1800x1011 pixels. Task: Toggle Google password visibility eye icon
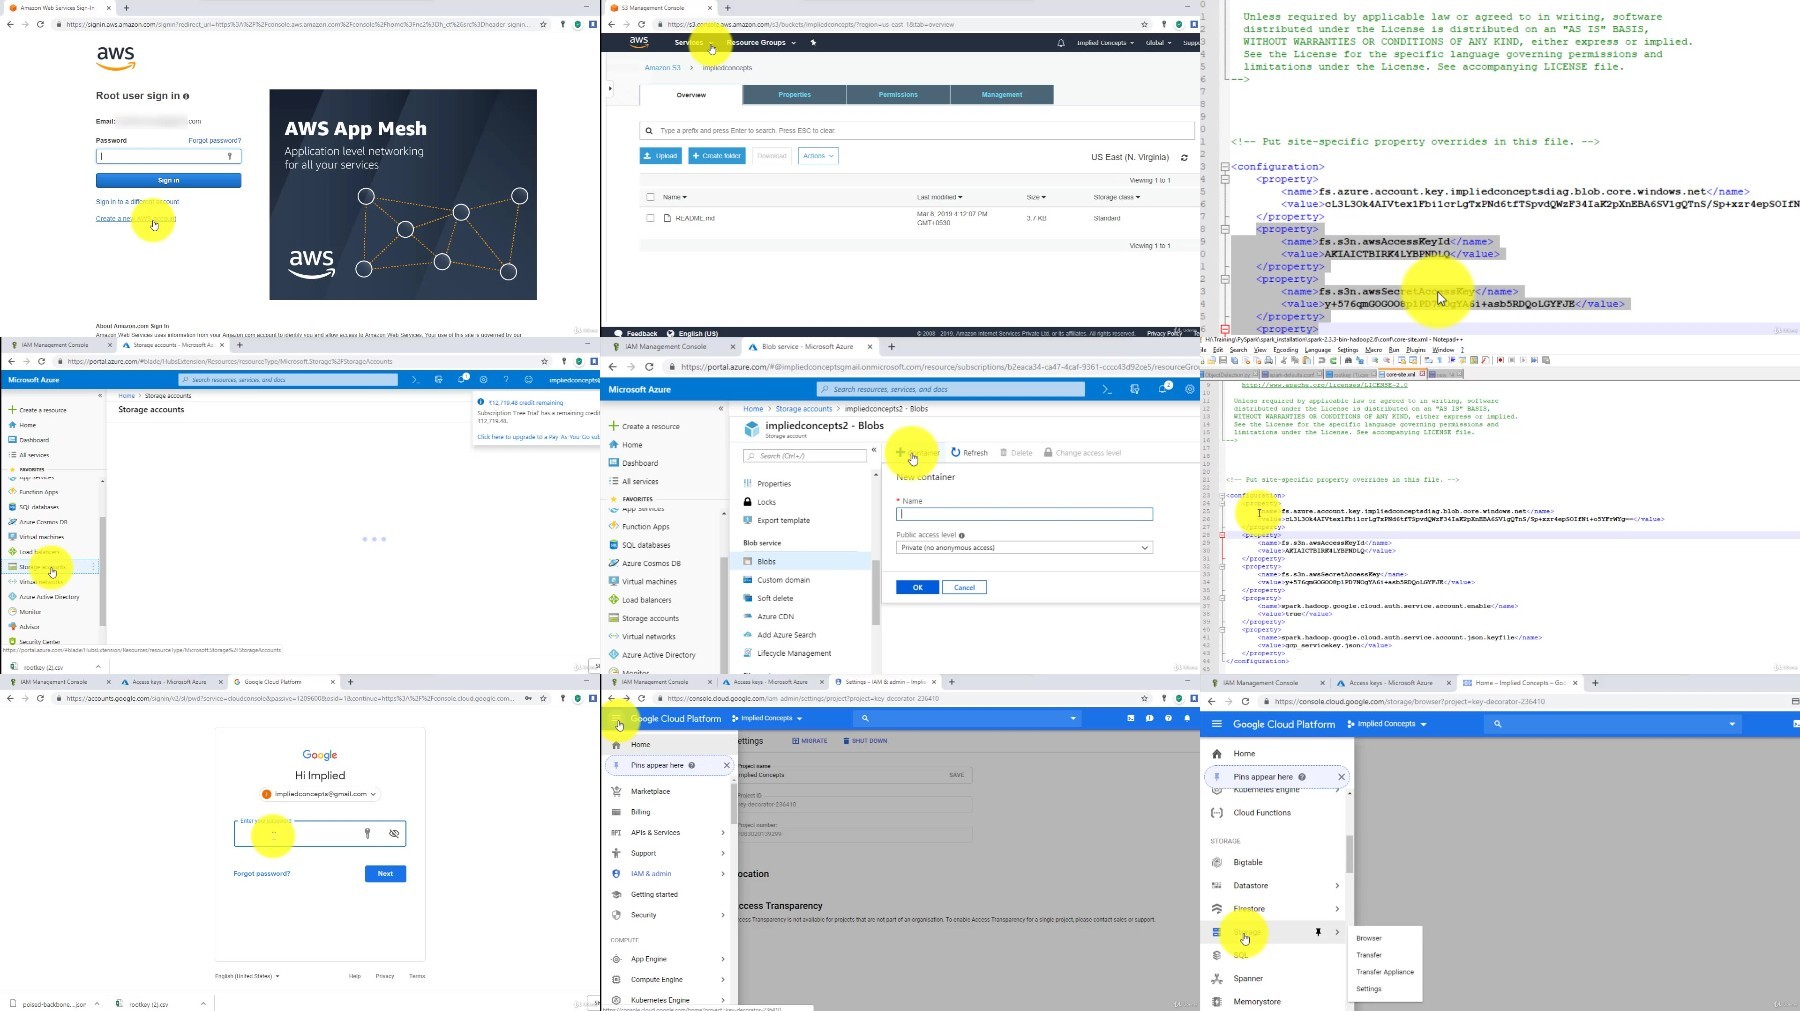coord(394,833)
